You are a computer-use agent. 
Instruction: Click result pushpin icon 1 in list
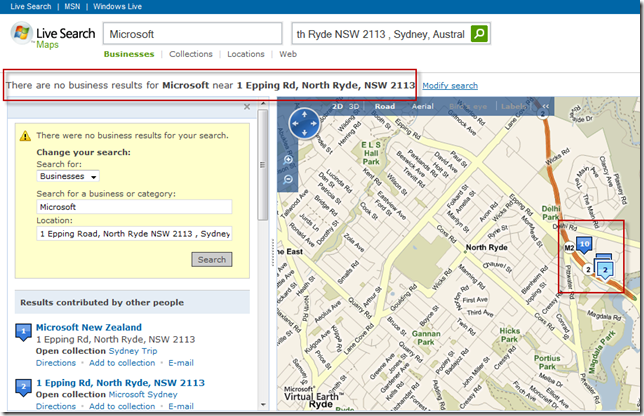(23, 332)
